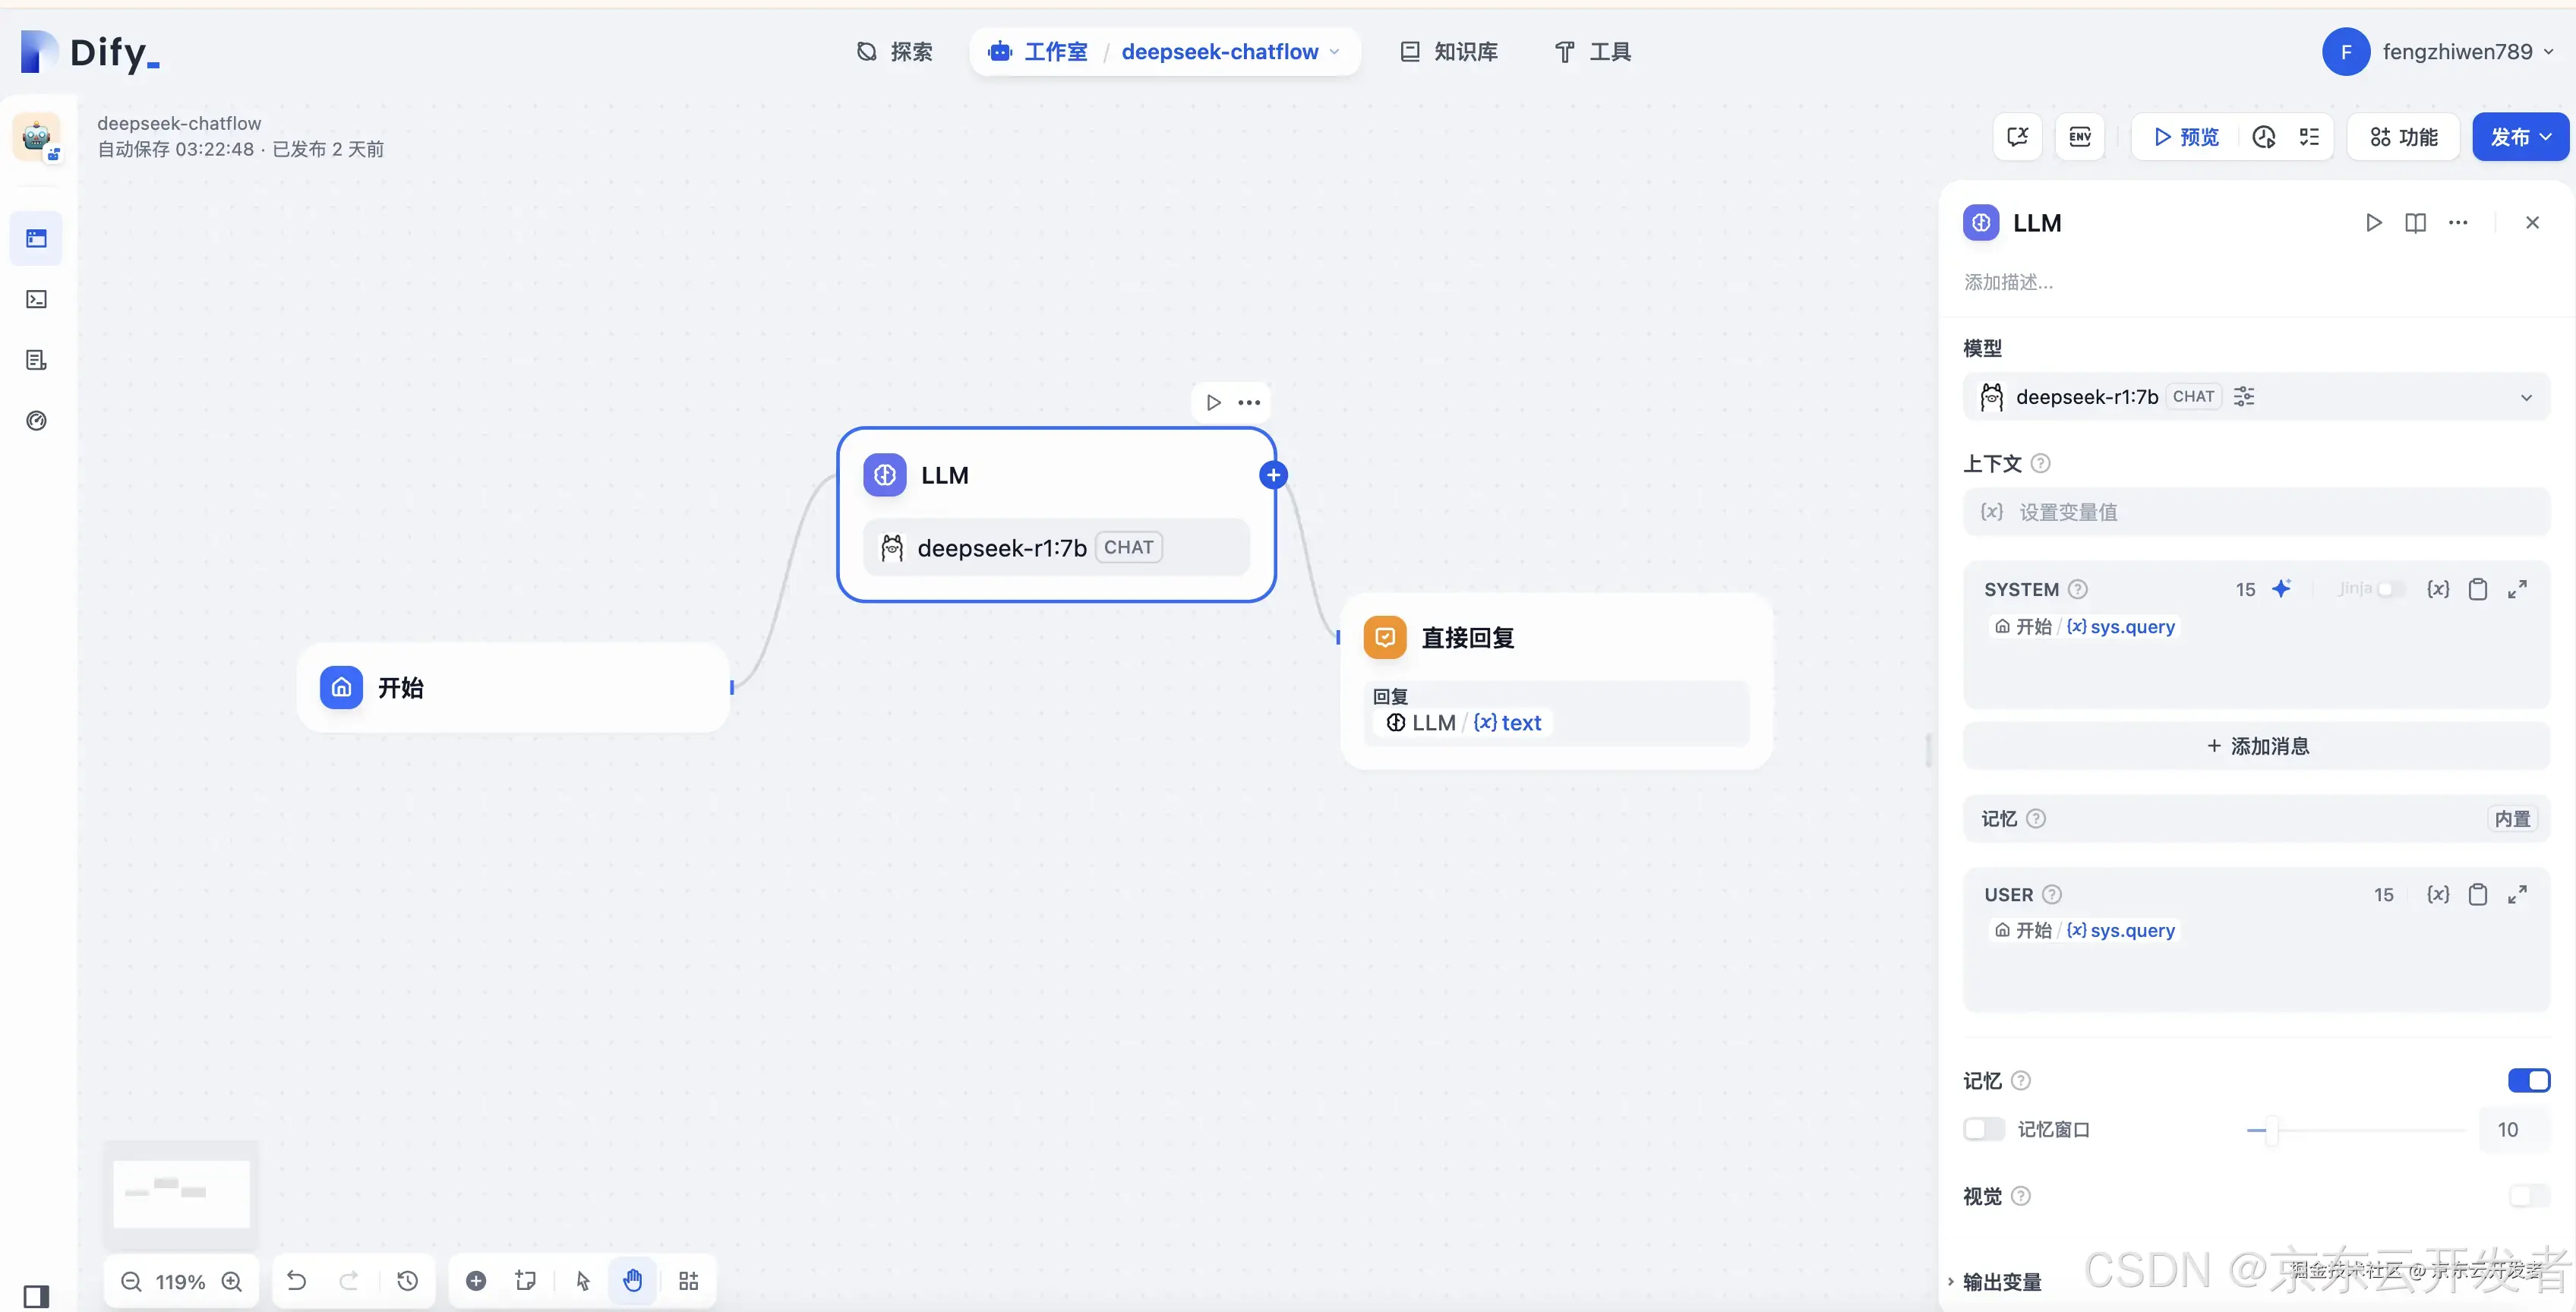The width and height of the screenshot is (2576, 1312).
Task: Click the blue 发布 publish button
Action: point(2520,137)
